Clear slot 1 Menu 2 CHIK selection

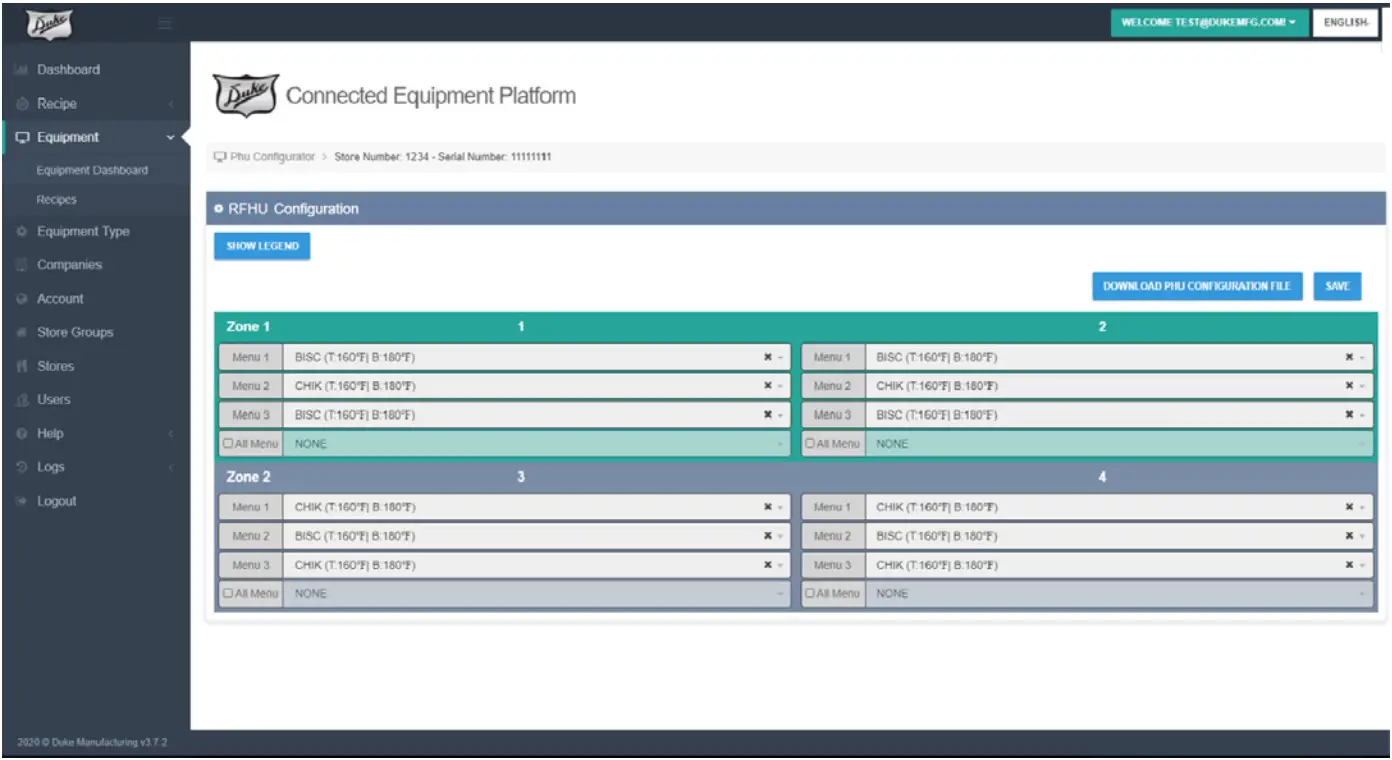point(767,386)
